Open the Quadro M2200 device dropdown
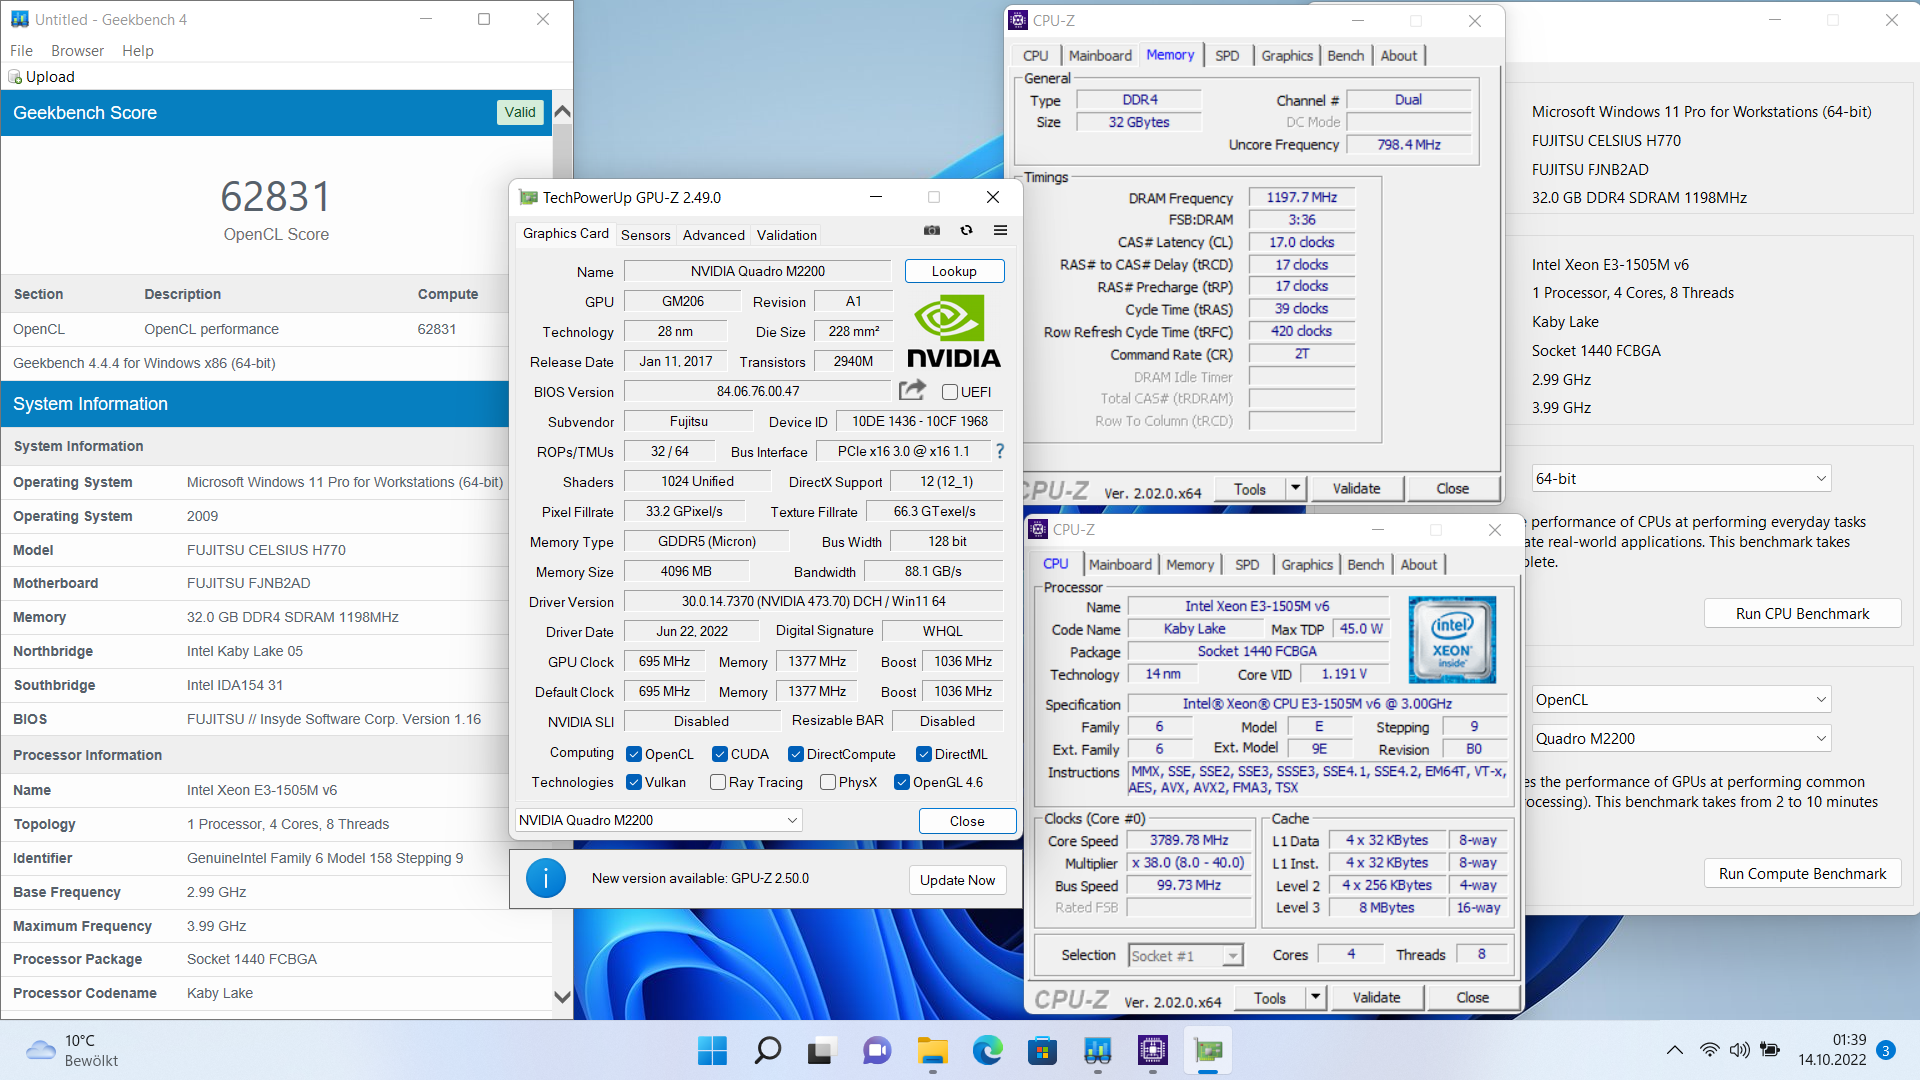The height and width of the screenshot is (1080, 1920). pos(1682,739)
